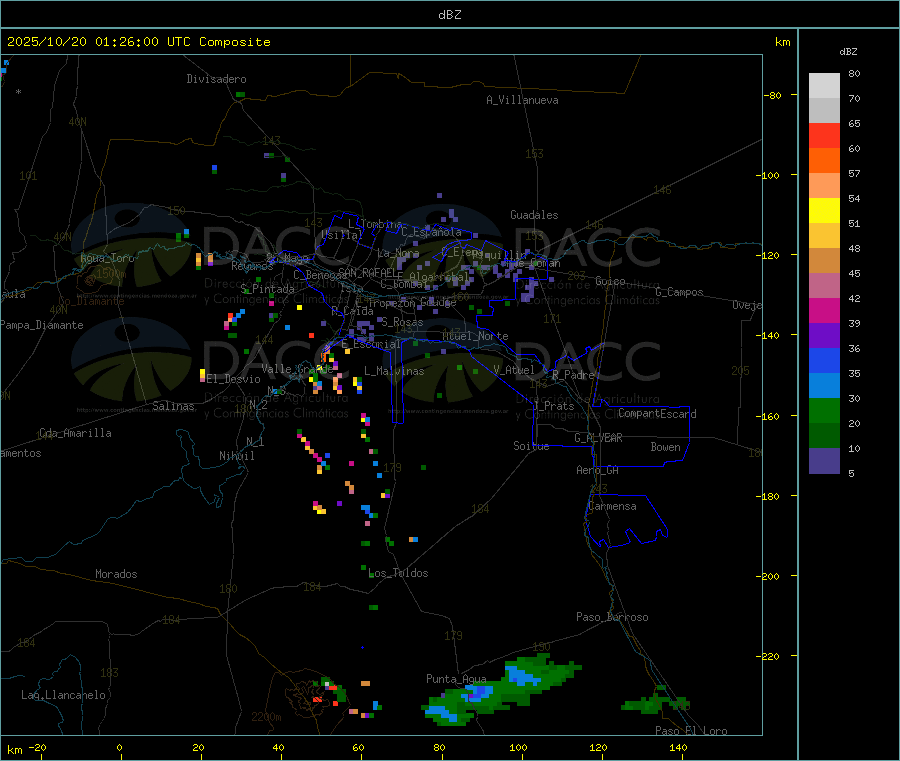This screenshot has width=900, height=761.
Task: Click the red echo cell near 2200m volcano
Action: pyautogui.click(x=317, y=699)
